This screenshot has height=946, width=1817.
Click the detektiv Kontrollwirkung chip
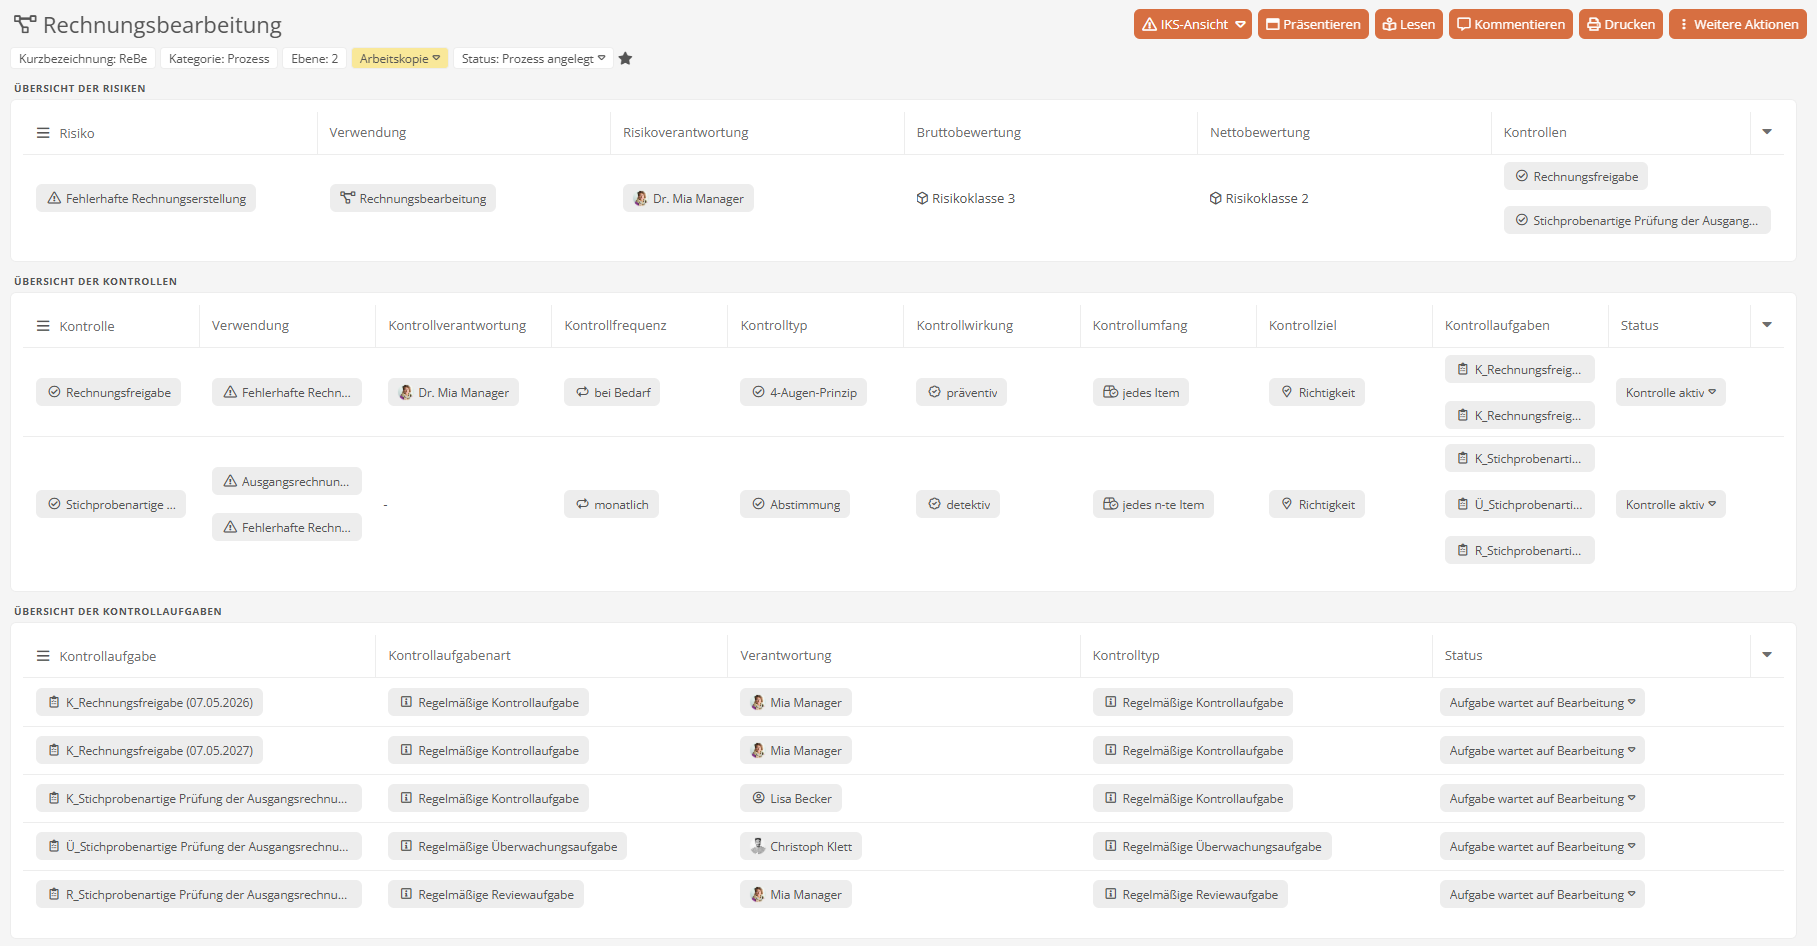pyautogui.click(x=958, y=504)
